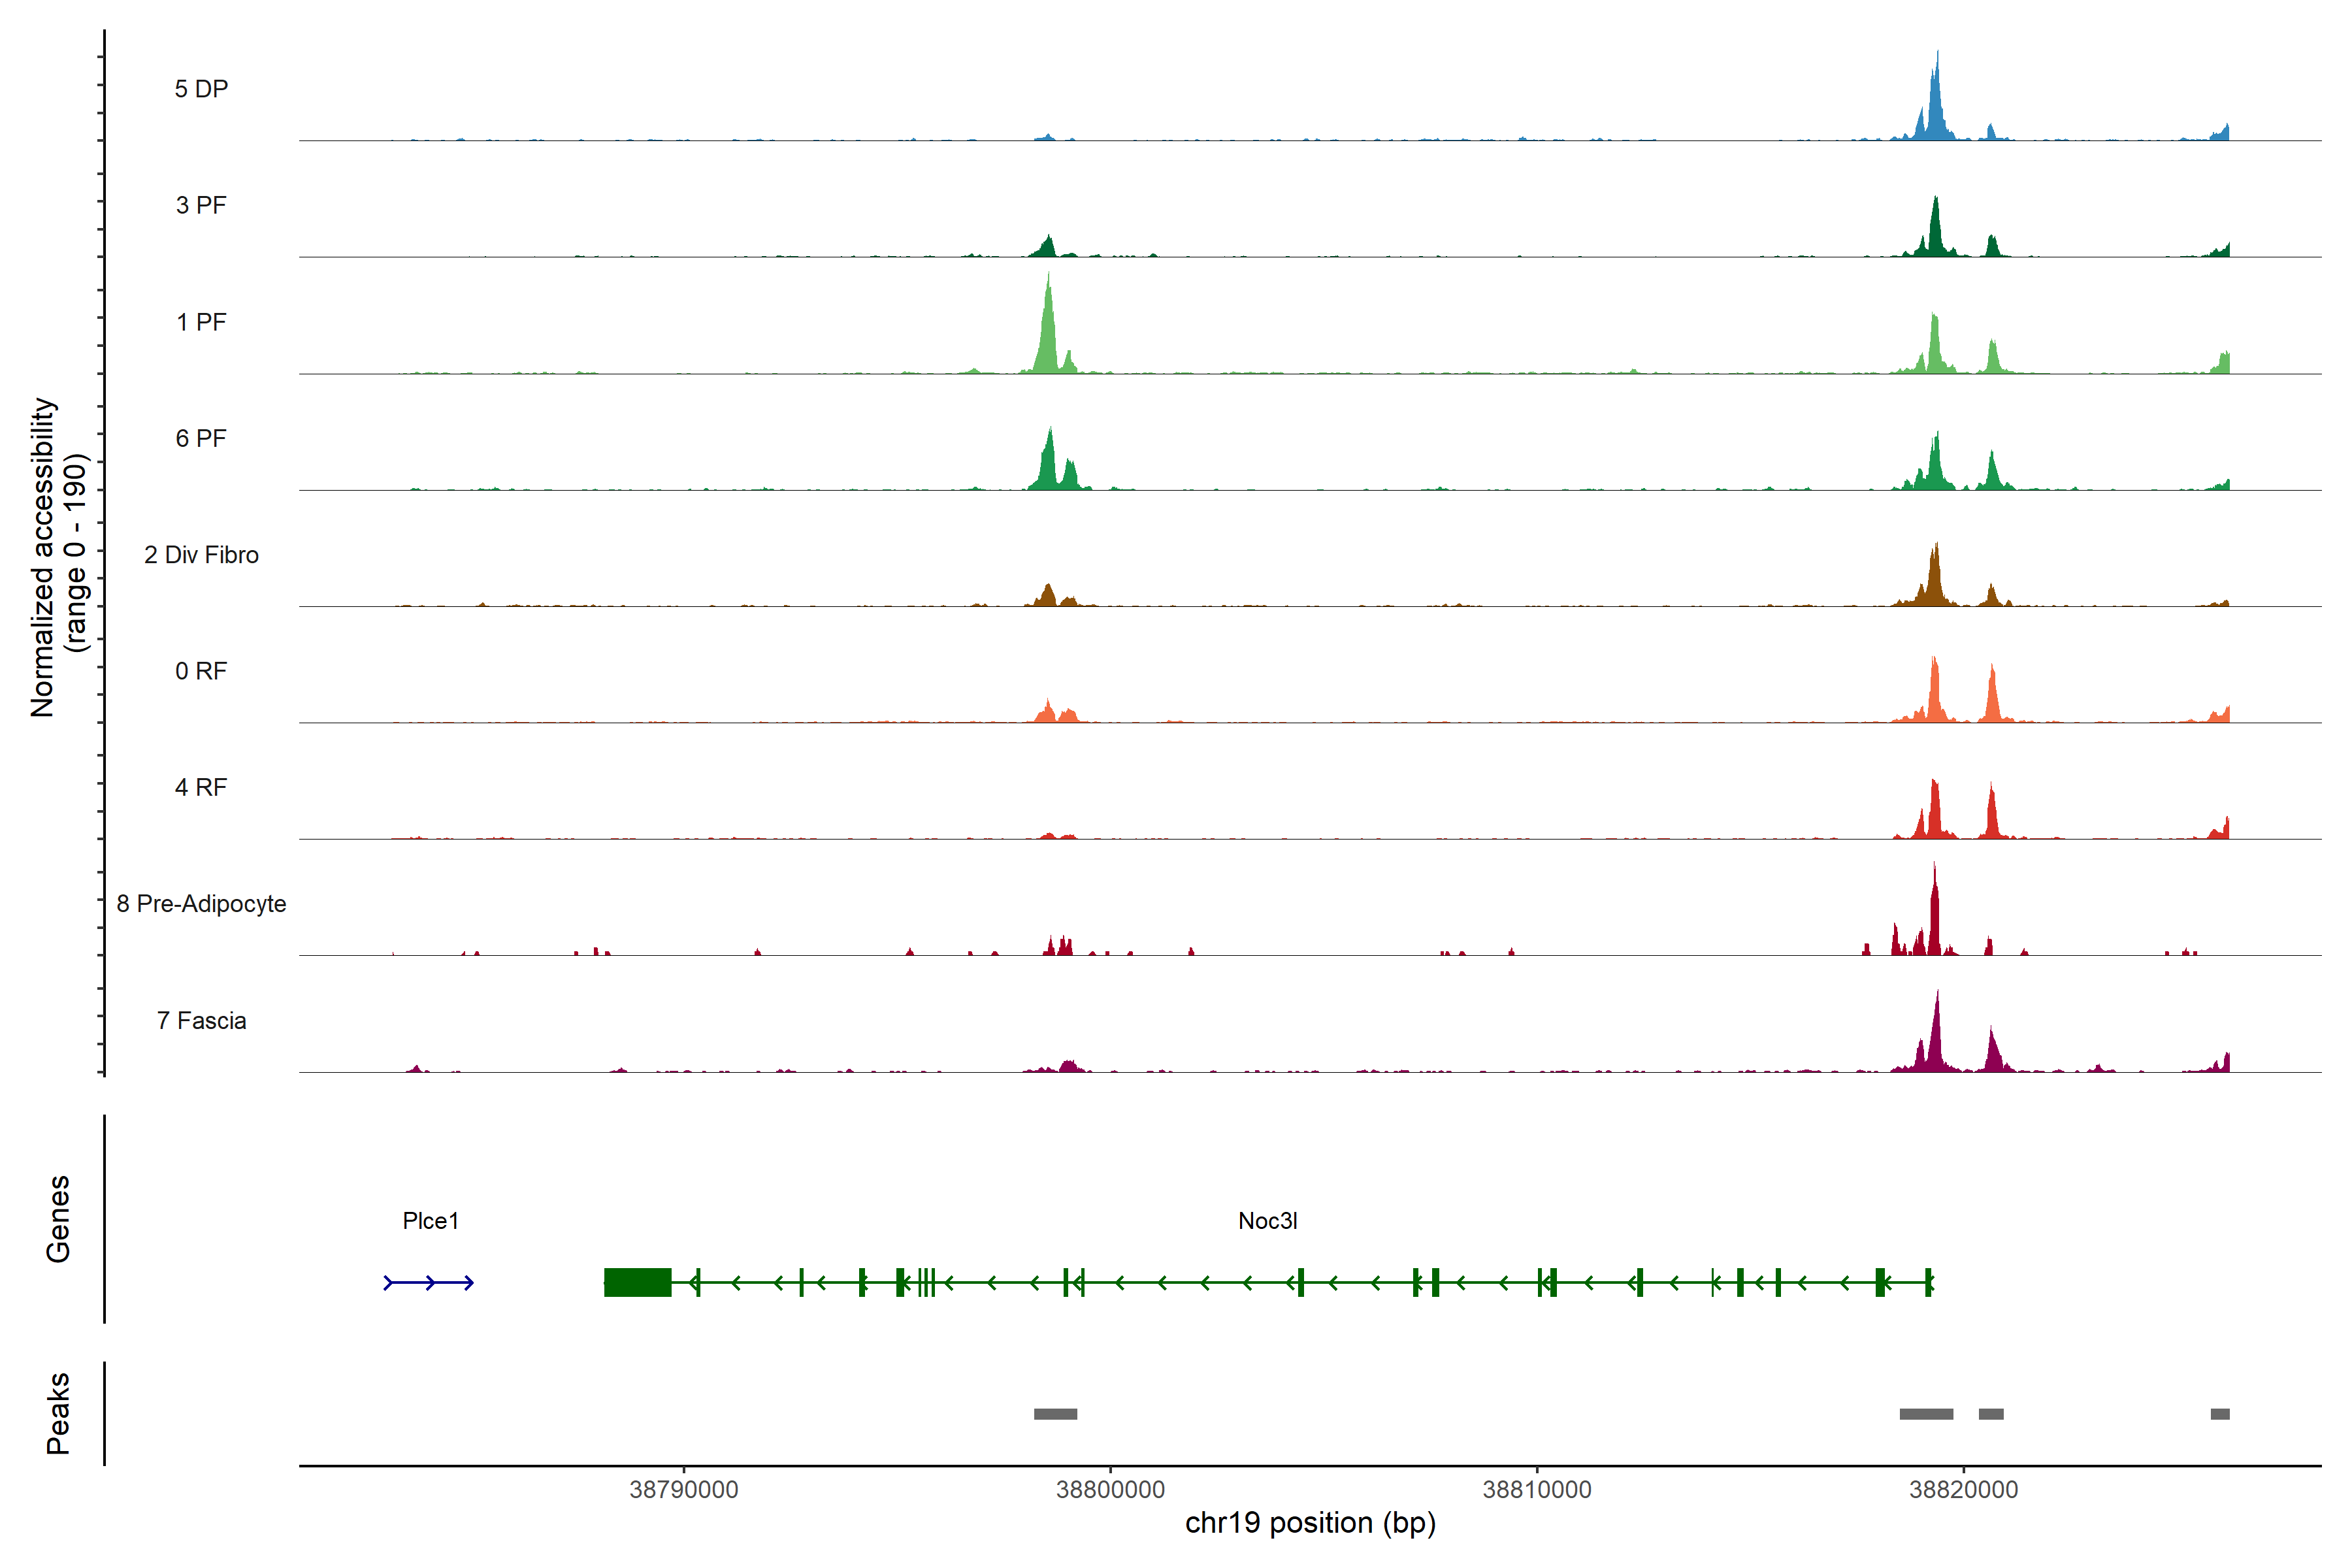Select the 2 Div Fibro label
The height and width of the screenshot is (1568, 2352).
pos(201,555)
